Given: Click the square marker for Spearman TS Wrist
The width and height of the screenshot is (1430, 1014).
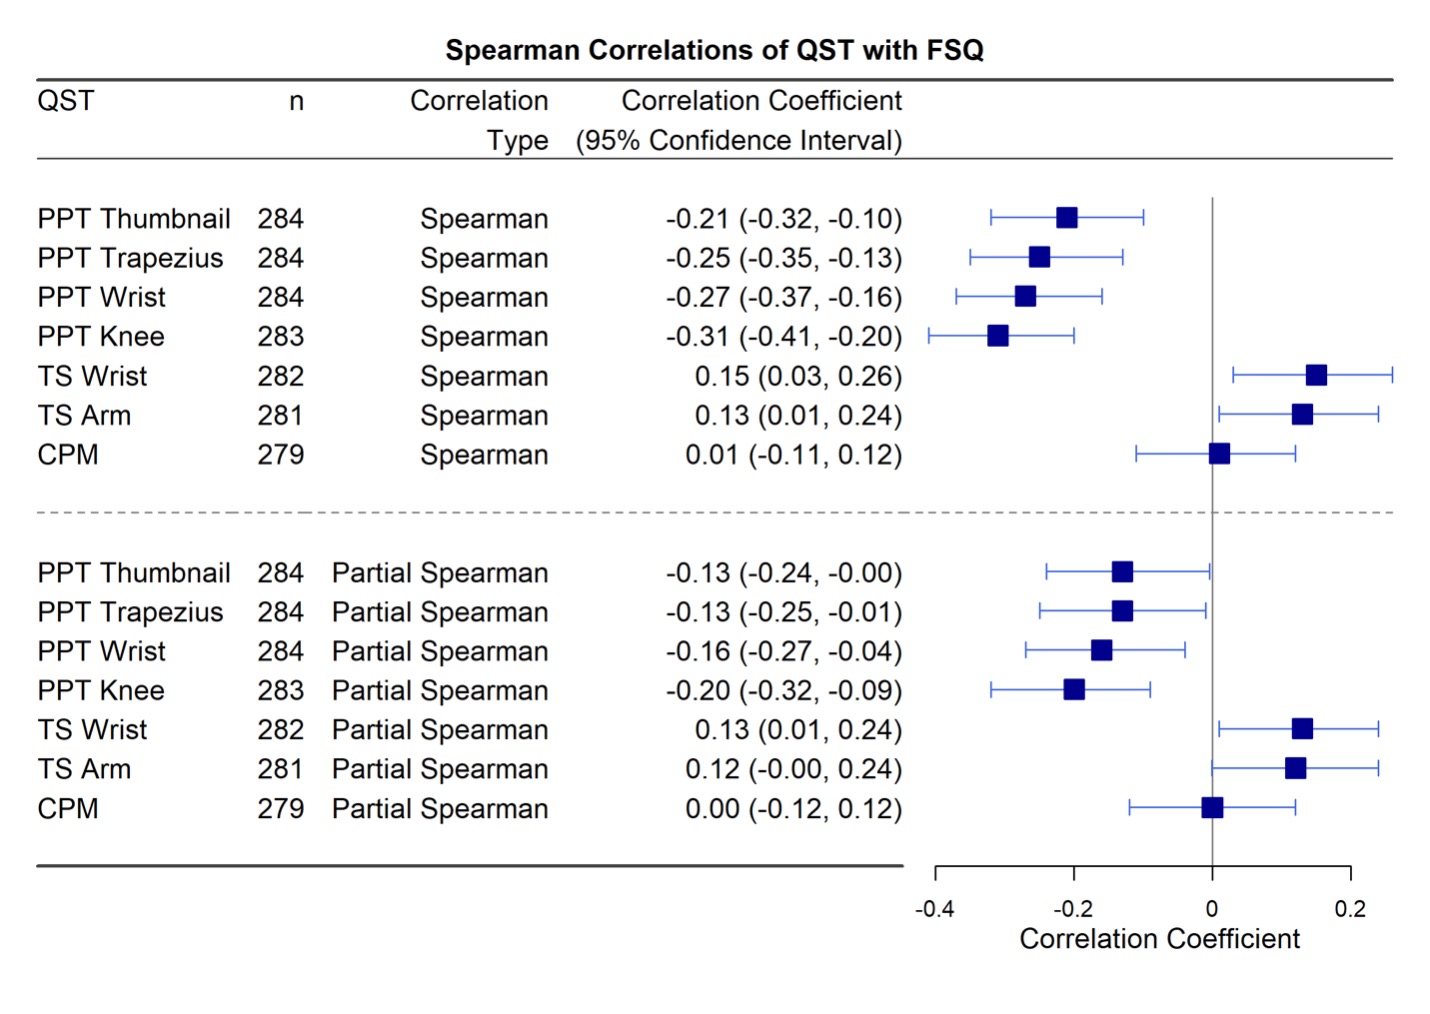Looking at the screenshot, I should tap(1316, 375).
